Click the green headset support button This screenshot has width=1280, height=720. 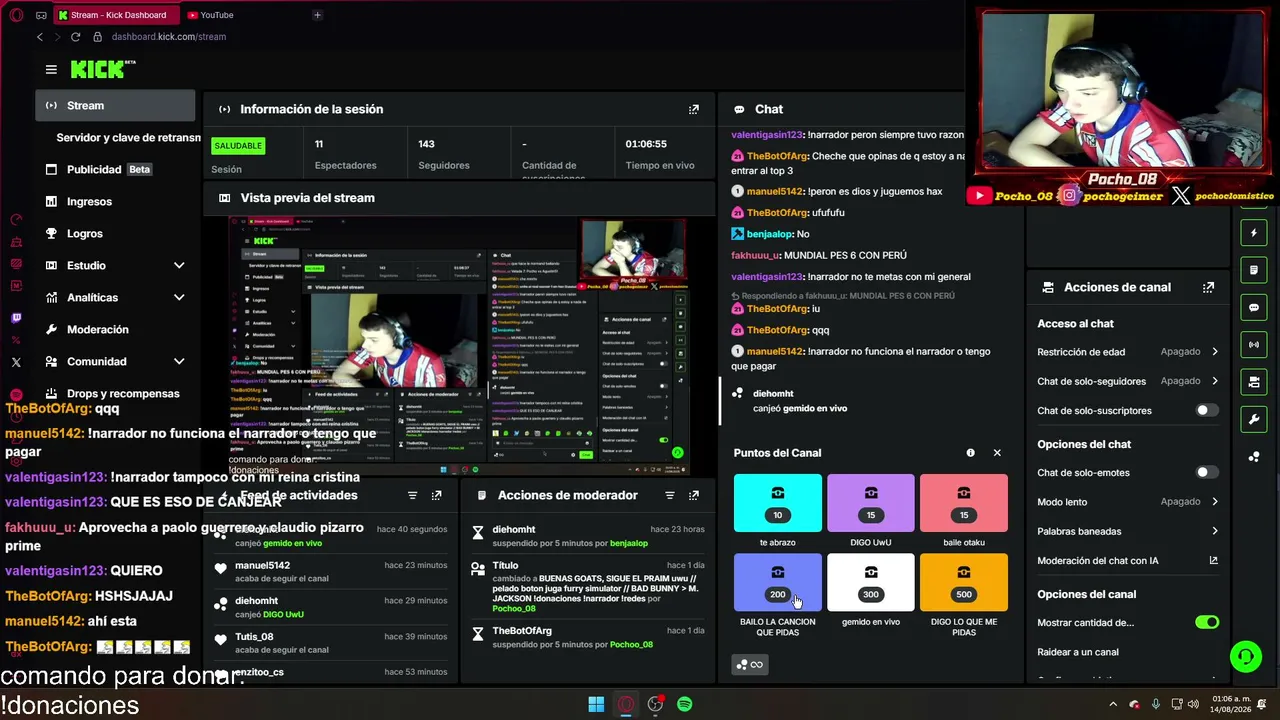pyautogui.click(x=1246, y=657)
